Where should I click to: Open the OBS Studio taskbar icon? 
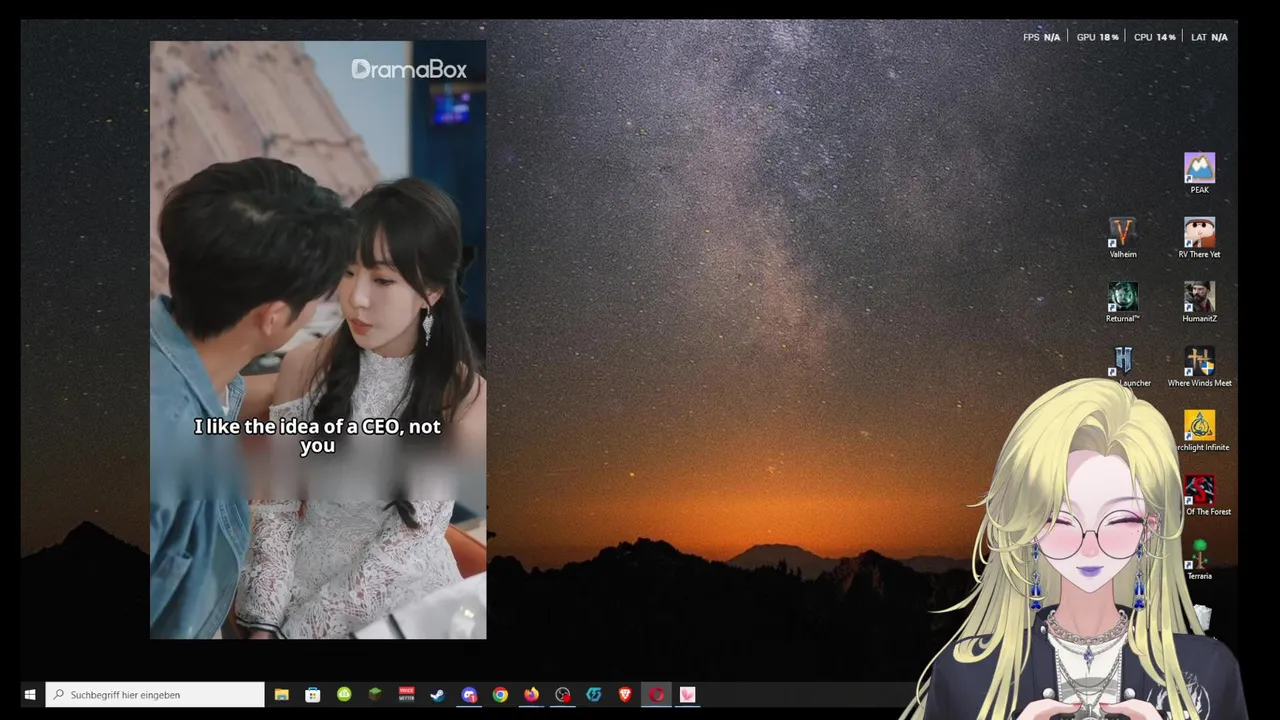[563, 694]
